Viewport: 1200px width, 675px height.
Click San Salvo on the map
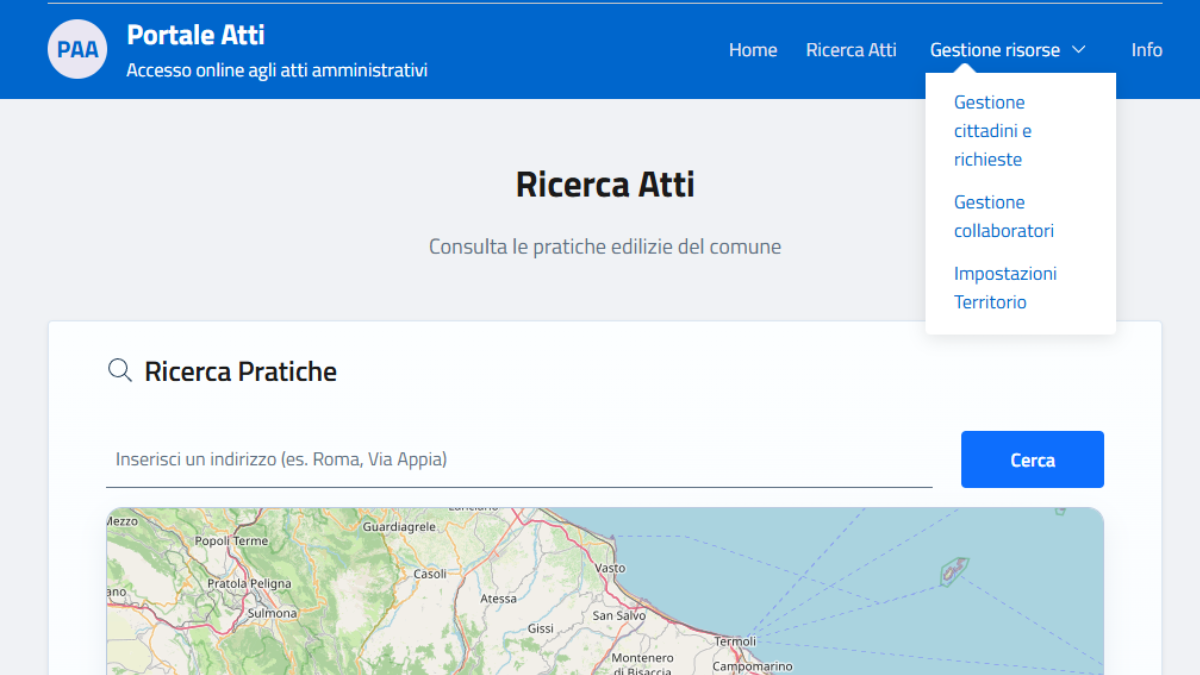[619, 616]
